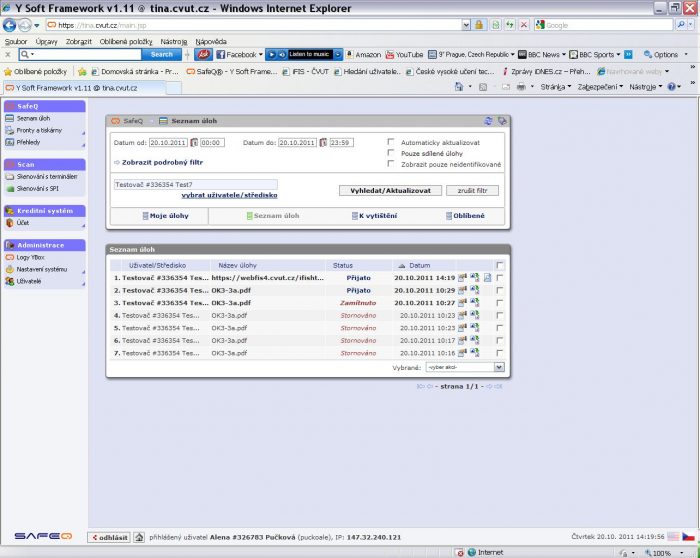Toggle select-all checkbox in table header
700x558 pixels.
pos(500,266)
